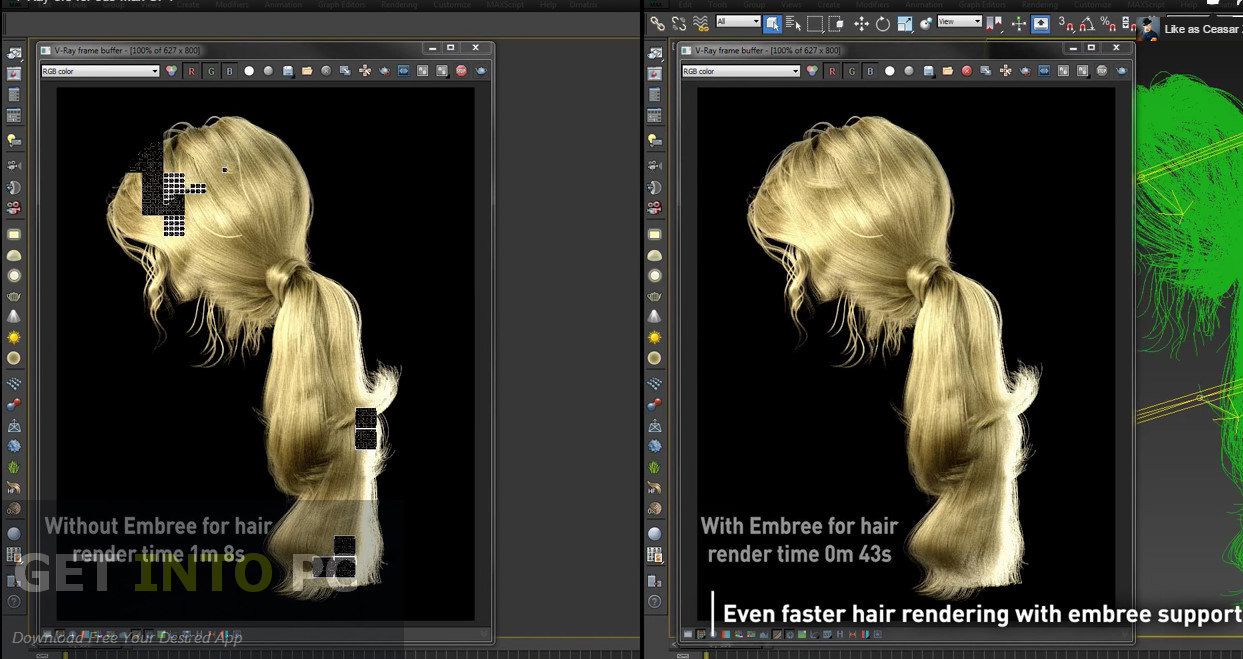Duplicate to Max frame buffer, left window
Image resolution: width=1243 pixels, height=659 pixels.
pos(344,71)
